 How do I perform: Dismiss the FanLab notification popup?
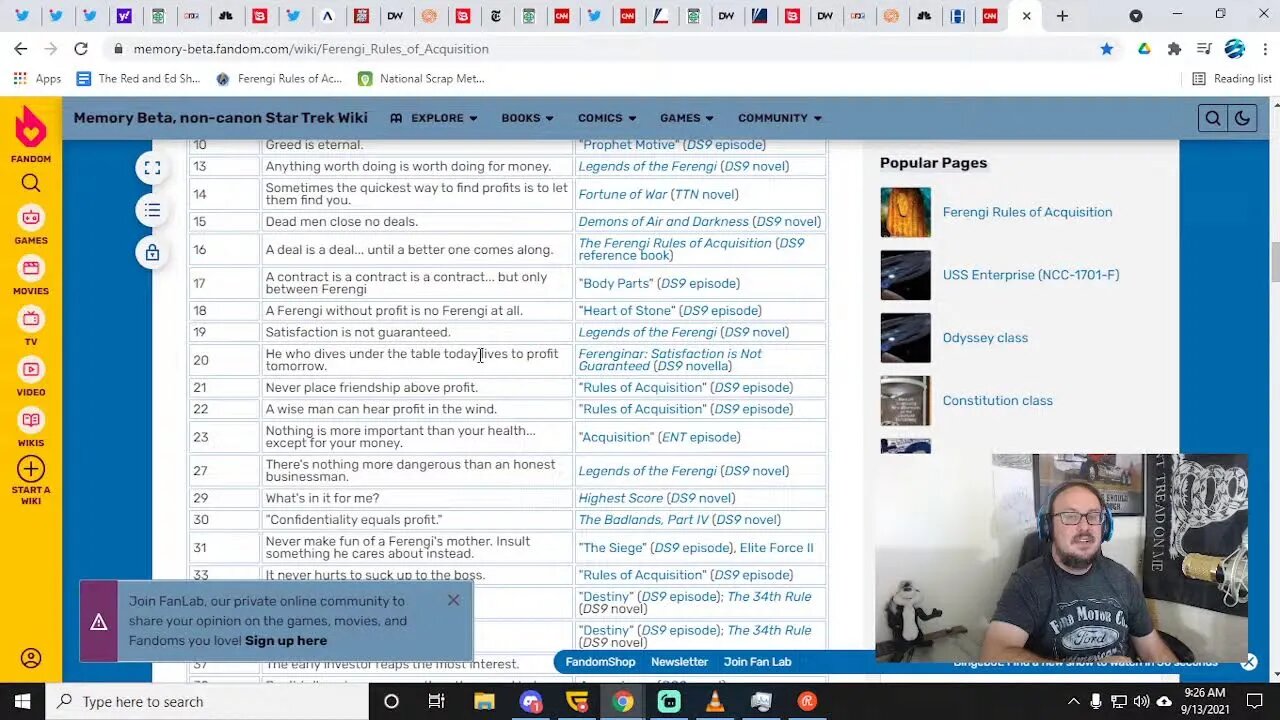click(x=453, y=600)
